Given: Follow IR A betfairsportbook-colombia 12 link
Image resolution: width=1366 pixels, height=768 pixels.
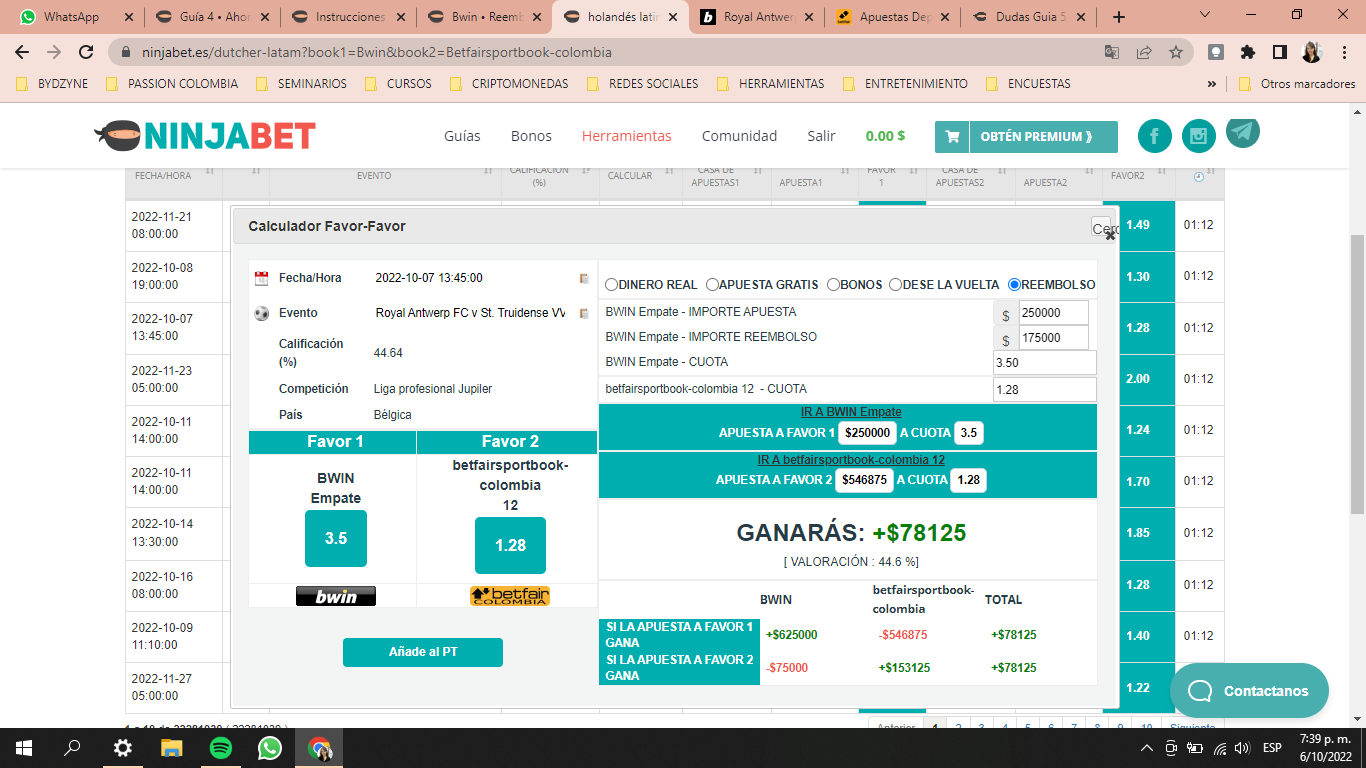Looking at the screenshot, I should 851,460.
